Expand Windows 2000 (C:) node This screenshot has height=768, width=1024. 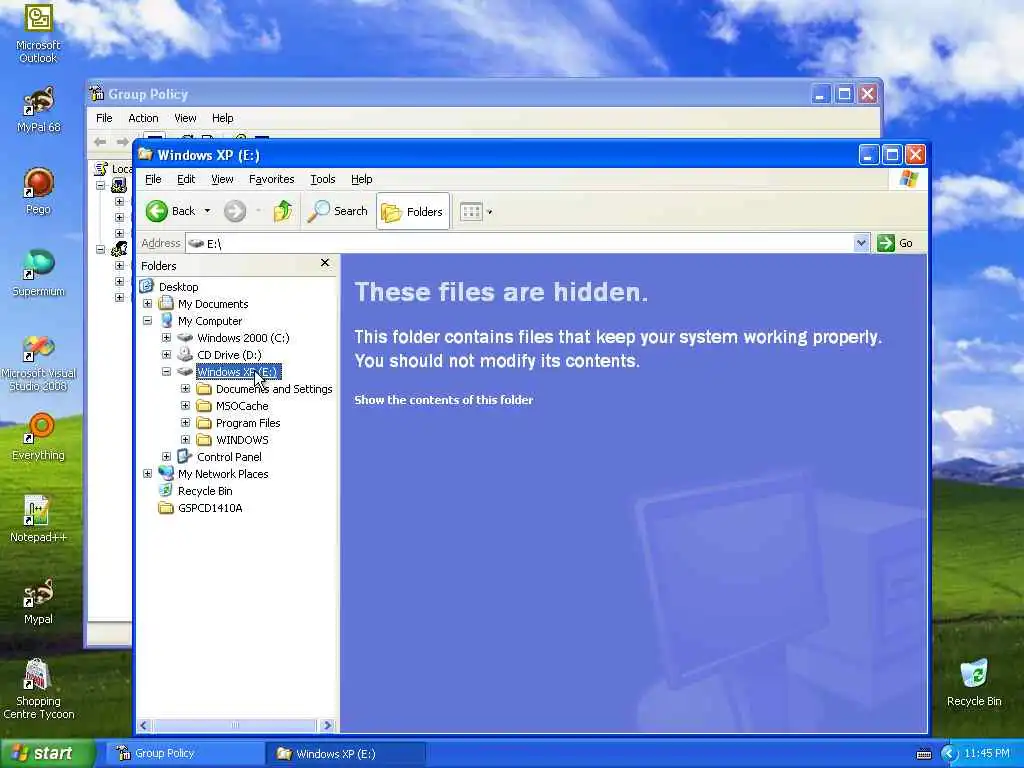(167, 338)
